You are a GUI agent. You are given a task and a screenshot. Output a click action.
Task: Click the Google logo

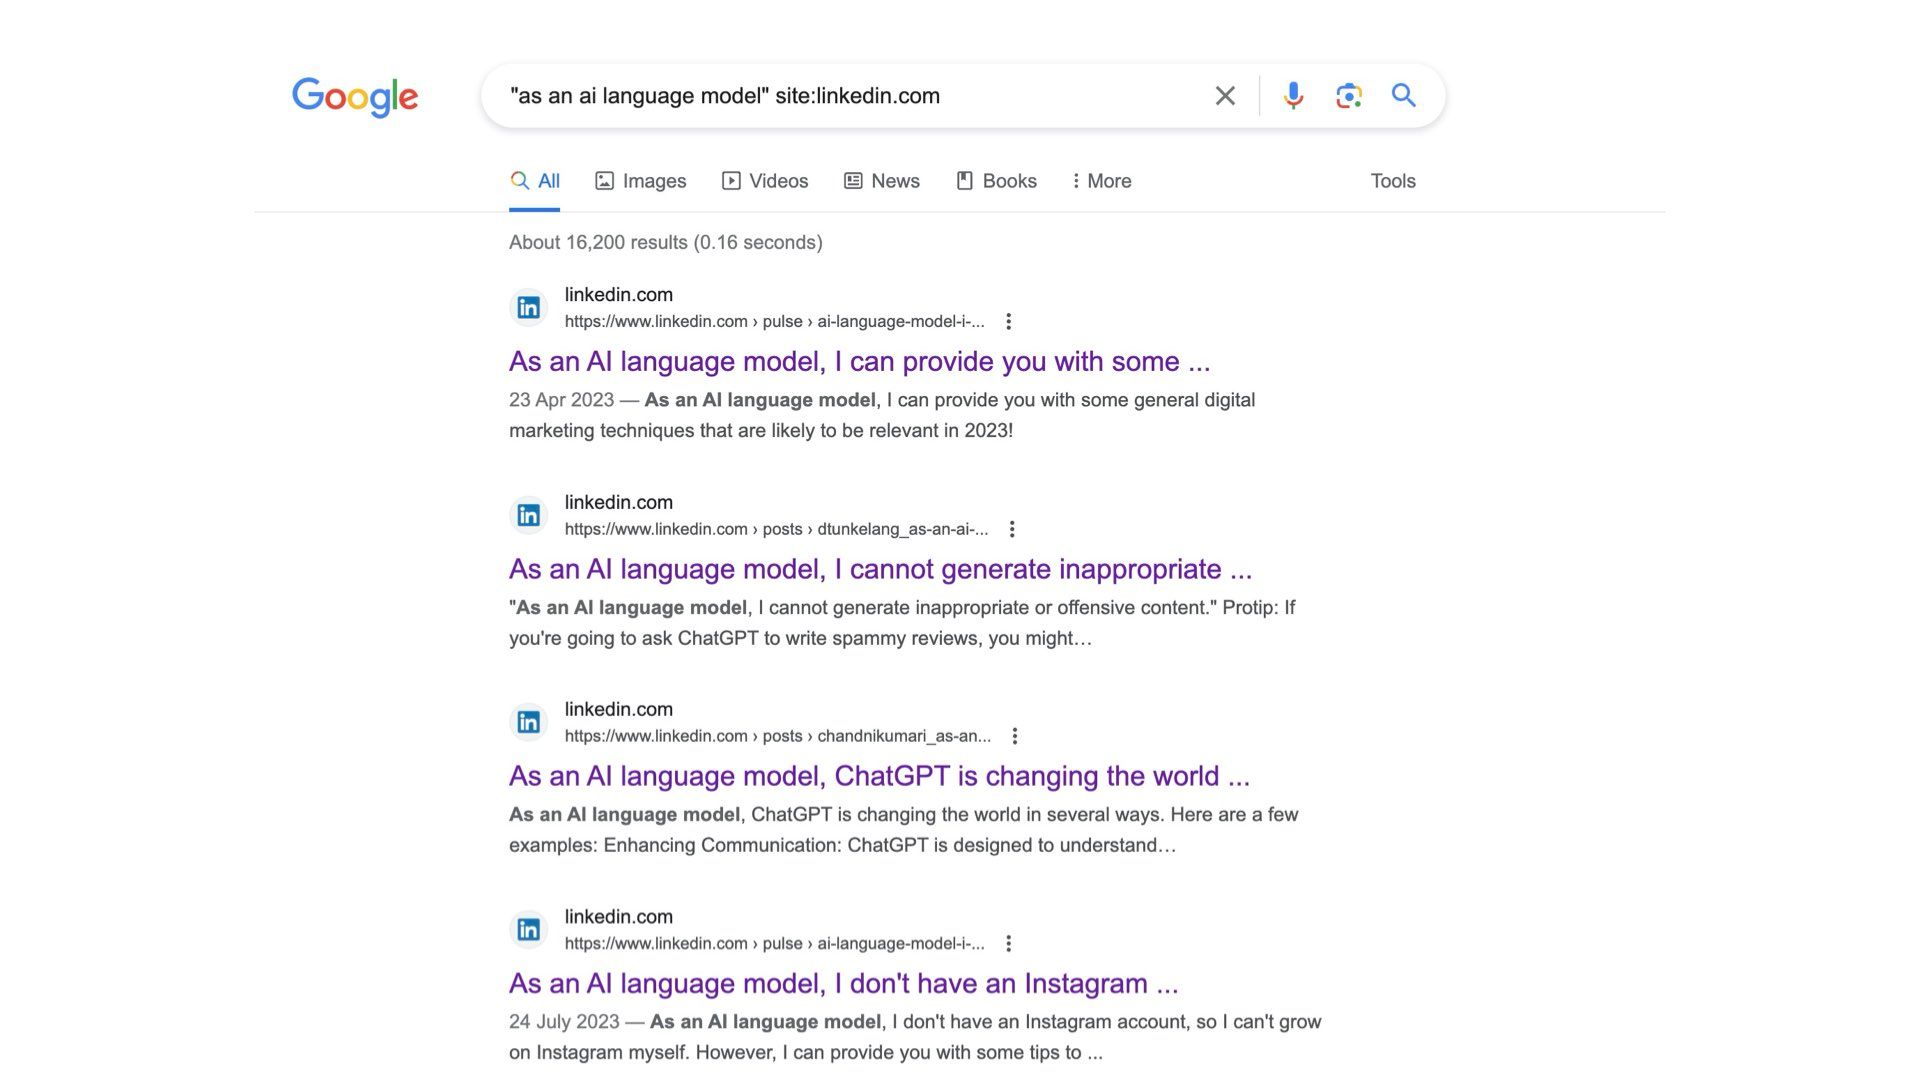[x=355, y=97]
